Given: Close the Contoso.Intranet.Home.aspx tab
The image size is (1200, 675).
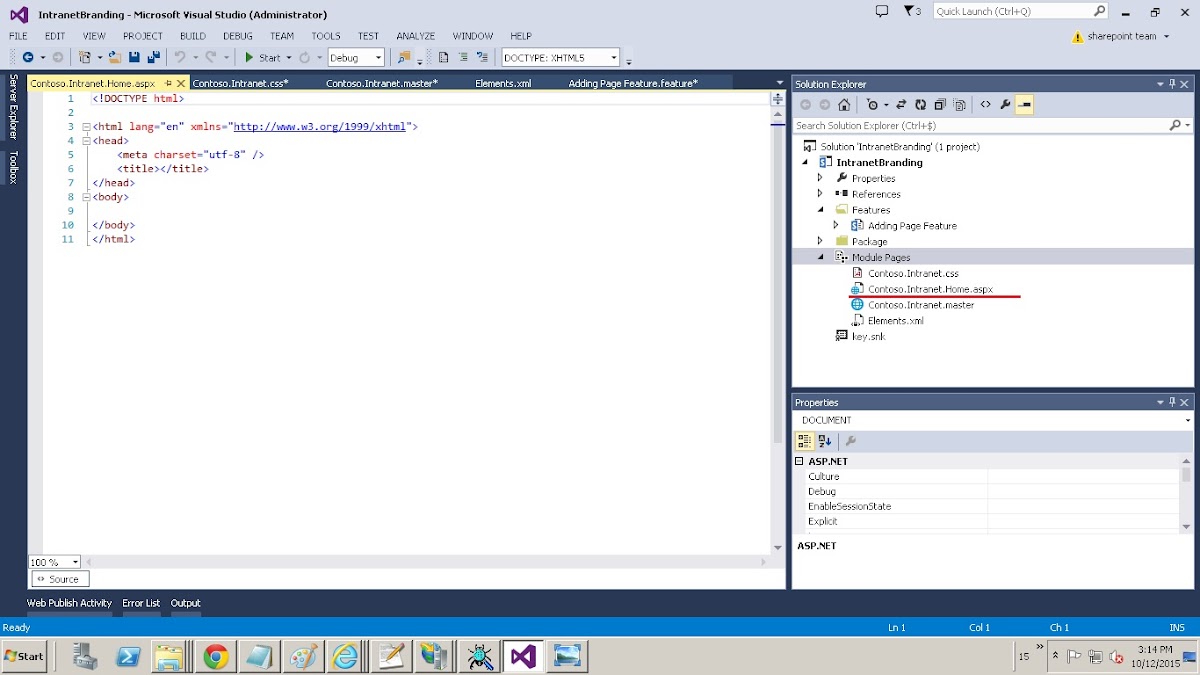Looking at the screenshot, I should click(181, 83).
